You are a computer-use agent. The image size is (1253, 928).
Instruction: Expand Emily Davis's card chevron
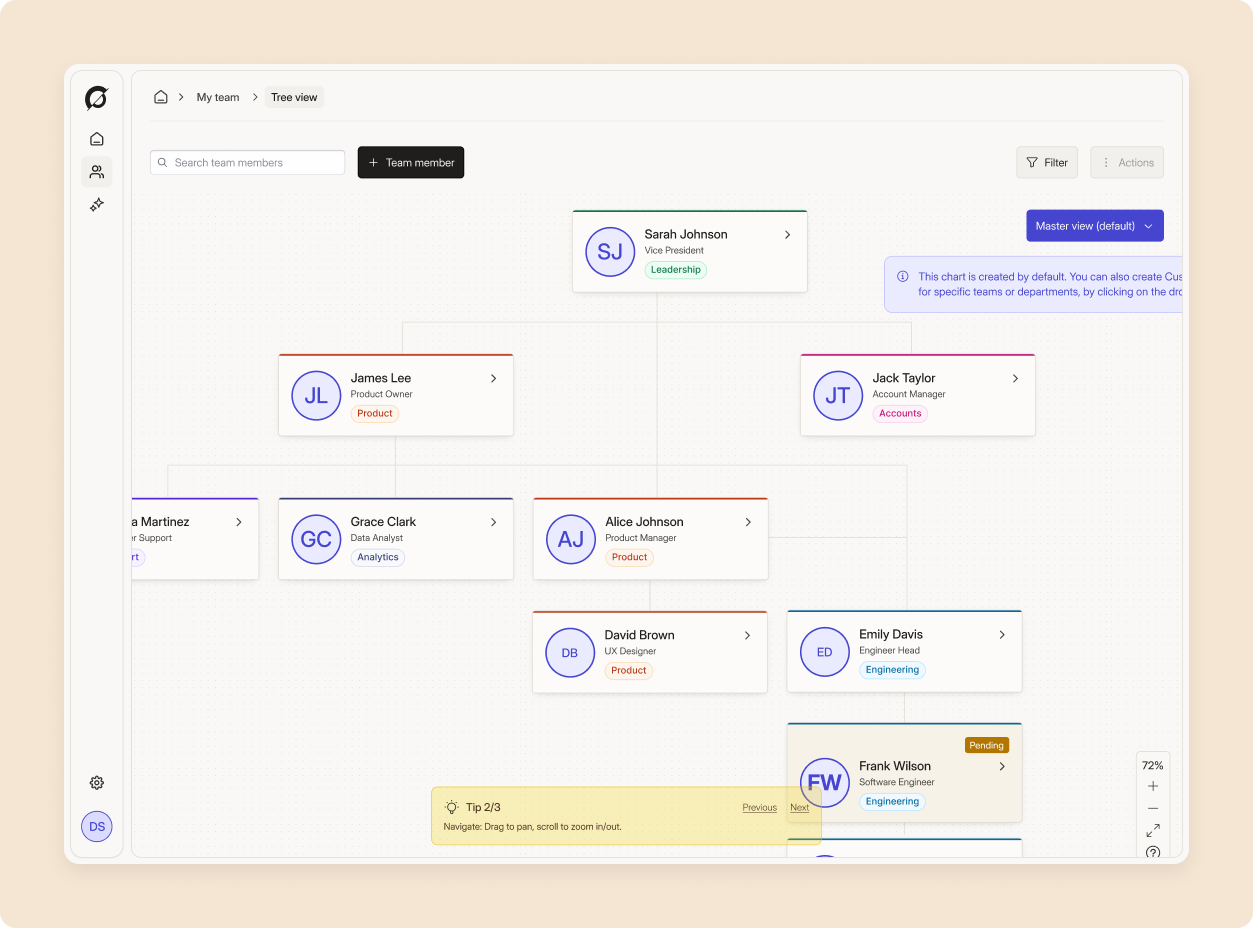1002,634
